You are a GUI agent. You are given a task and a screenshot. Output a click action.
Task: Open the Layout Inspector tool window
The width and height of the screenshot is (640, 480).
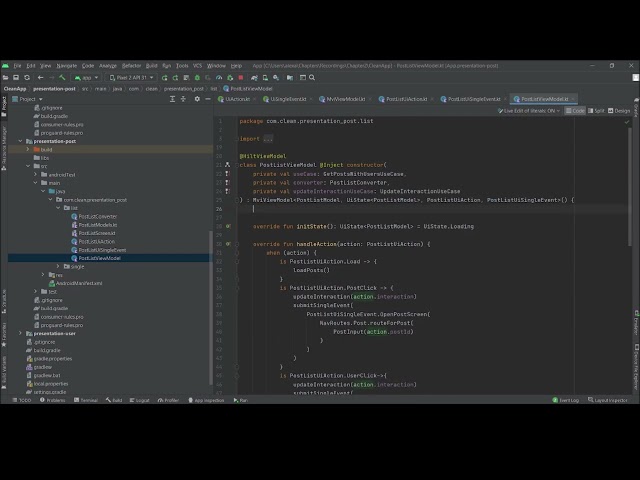coord(608,400)
